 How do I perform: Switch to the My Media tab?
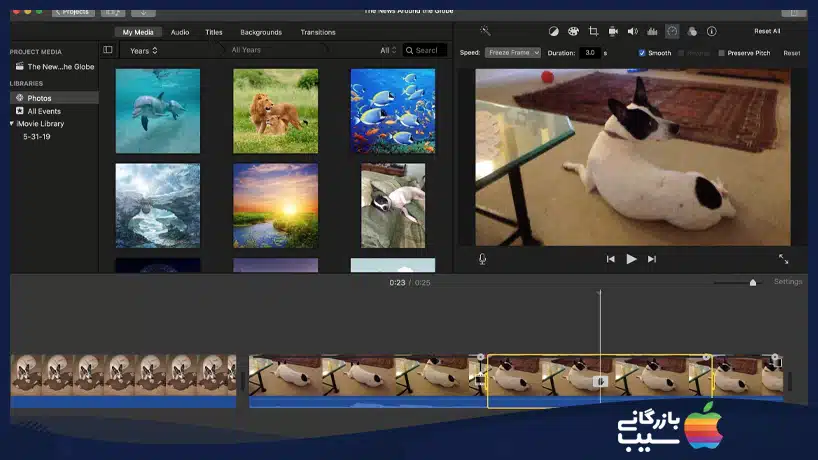pyautogui.click(x=138, y=32)
